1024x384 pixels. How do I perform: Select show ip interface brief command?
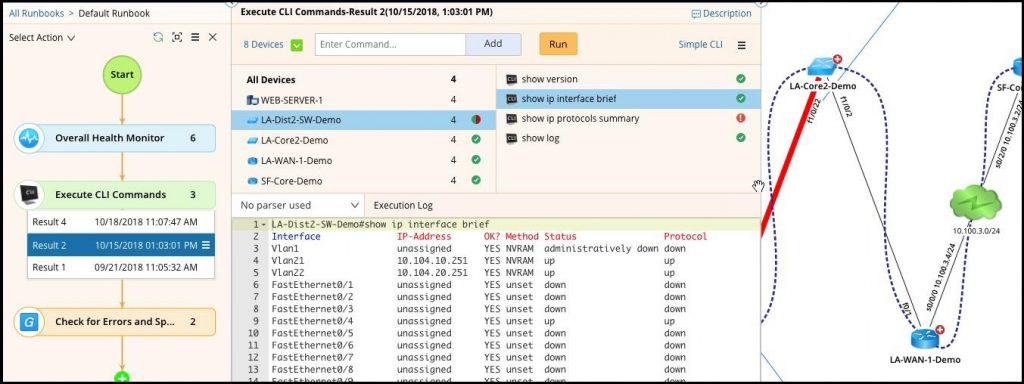(628, 99)
